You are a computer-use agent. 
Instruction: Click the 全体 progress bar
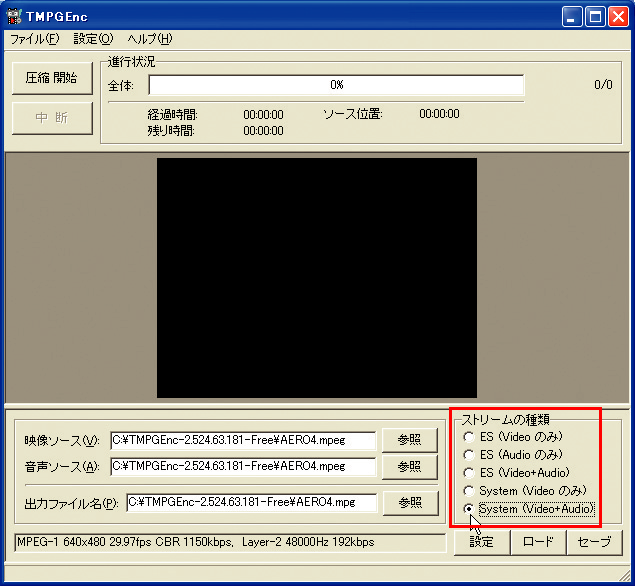tap(337, 85)
